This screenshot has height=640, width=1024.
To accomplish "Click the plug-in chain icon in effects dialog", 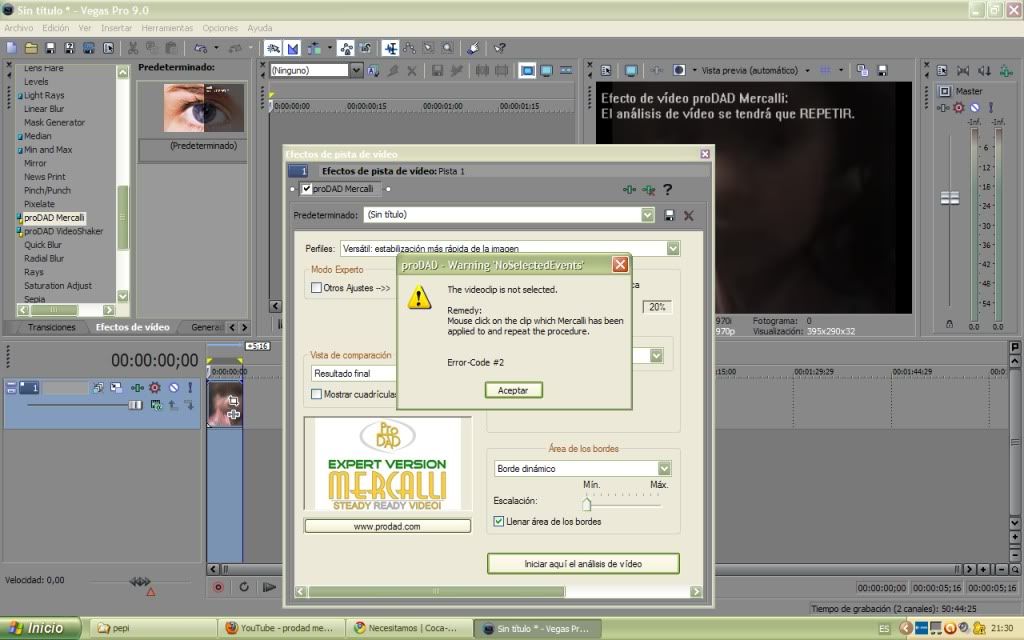I will pyautogui.click(x=629, y=190).
